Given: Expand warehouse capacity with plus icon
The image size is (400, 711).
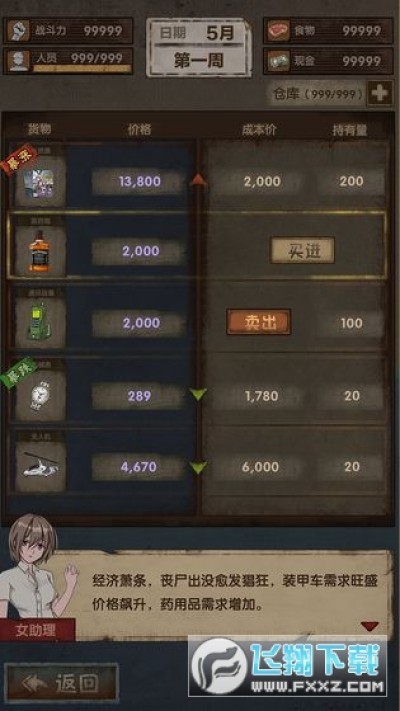Looking at the screenshot, I should (x=379, y=94).
